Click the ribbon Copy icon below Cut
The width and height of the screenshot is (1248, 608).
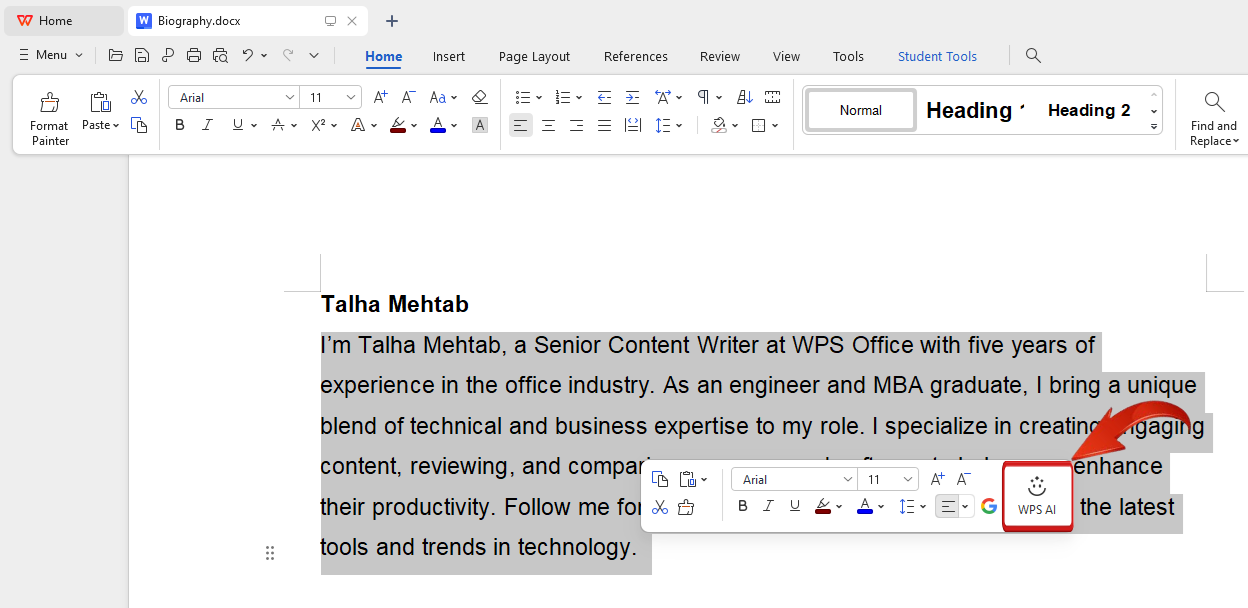(139, 125)
